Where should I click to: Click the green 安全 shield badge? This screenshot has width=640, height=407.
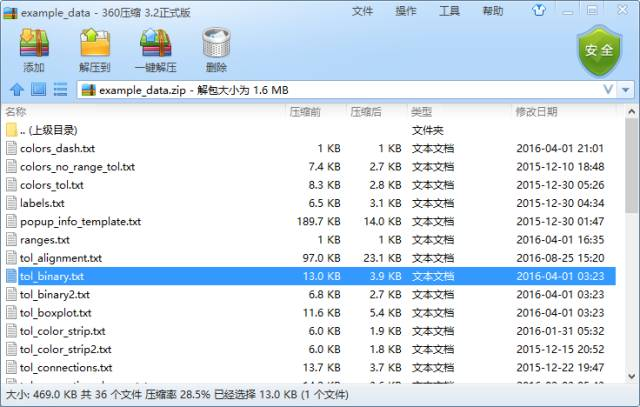pyautogui.click(x=599, y=50)
